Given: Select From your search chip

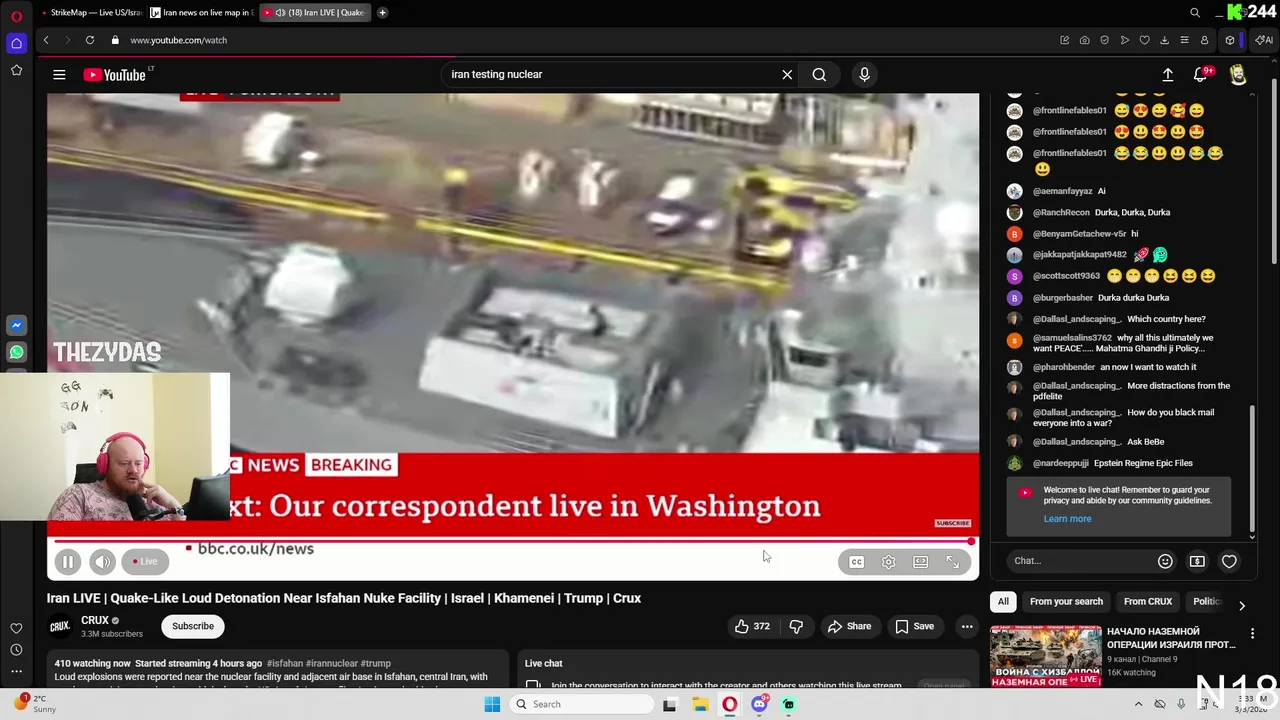Looking at the screenshot, I should point(1066,602).
